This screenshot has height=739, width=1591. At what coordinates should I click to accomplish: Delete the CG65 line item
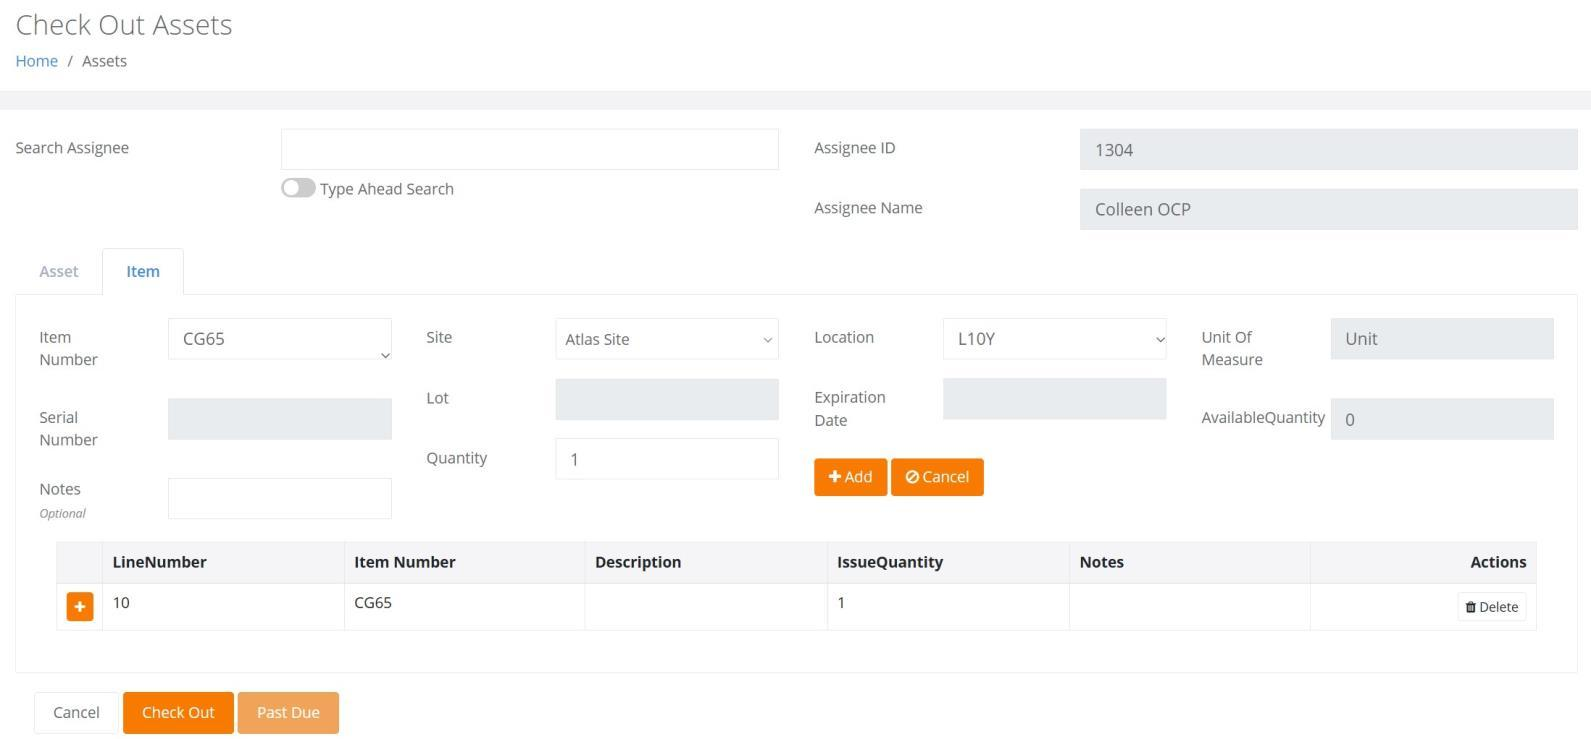coord(1492,607)
